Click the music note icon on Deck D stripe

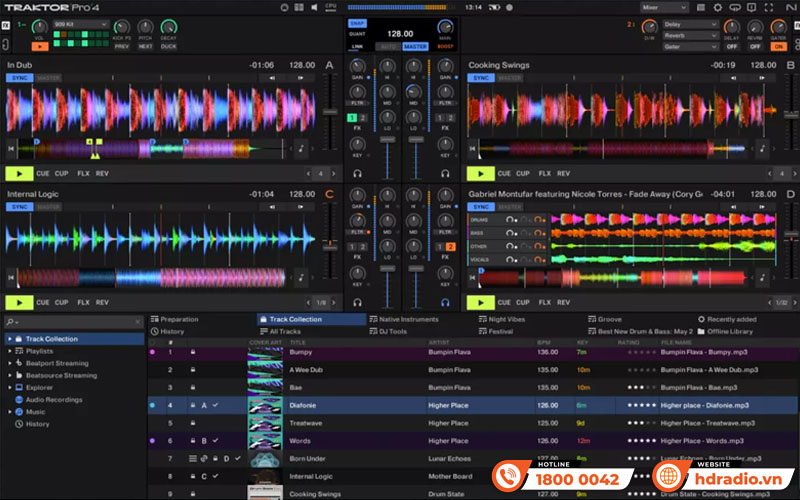(x=762, y=278)
